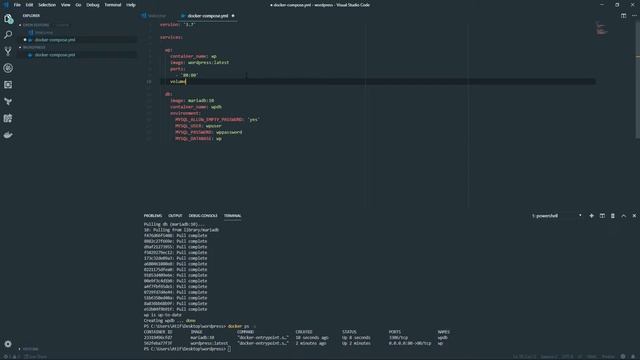The height and width of the screenshot is (360, 640).
Task: Click line number 10 in gutter
Action: [149, 82]
